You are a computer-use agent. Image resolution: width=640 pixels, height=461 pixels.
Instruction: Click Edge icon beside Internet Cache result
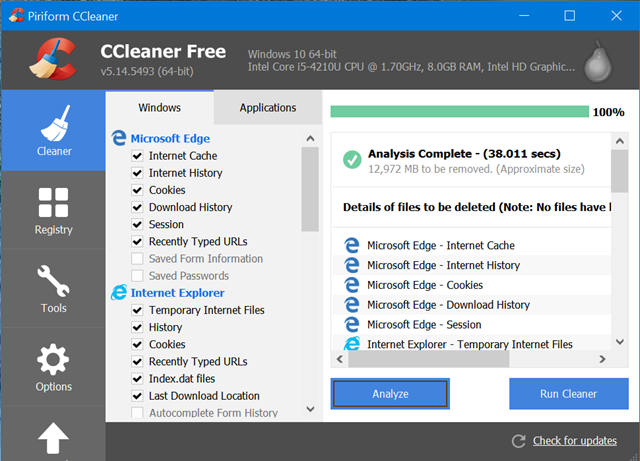click(x=351, y=245)
